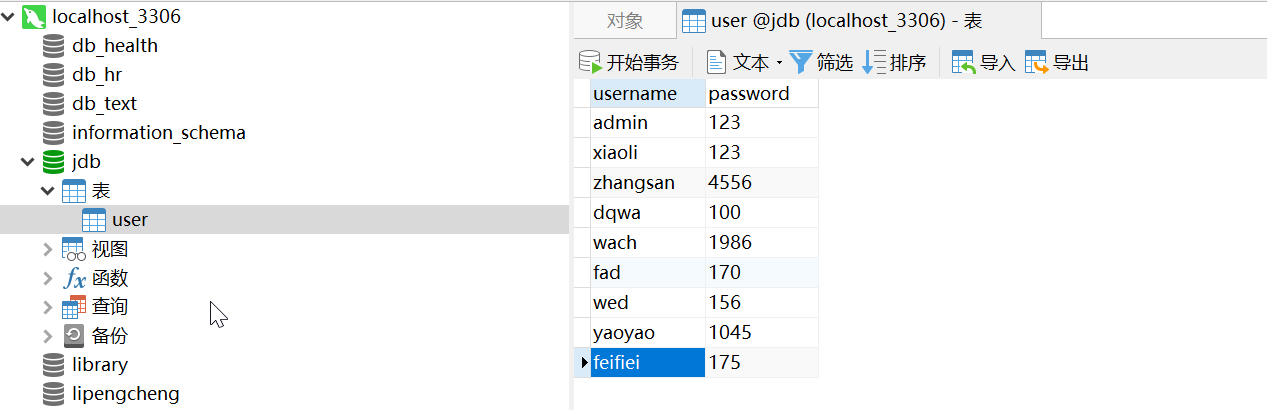1267x410 pixels.
Task: Expand the views (视图) node
Action: click(48, 249)
